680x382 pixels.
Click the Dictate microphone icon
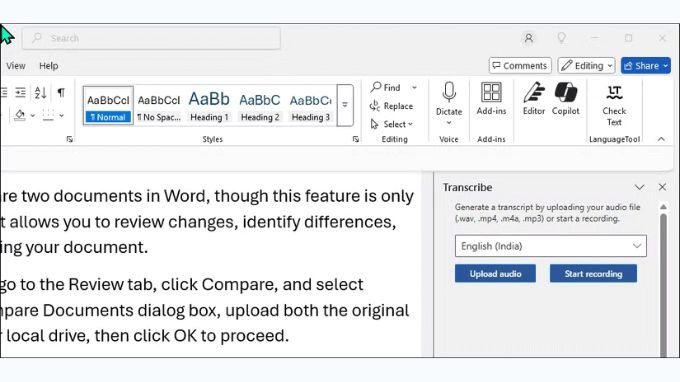[449, 92]
